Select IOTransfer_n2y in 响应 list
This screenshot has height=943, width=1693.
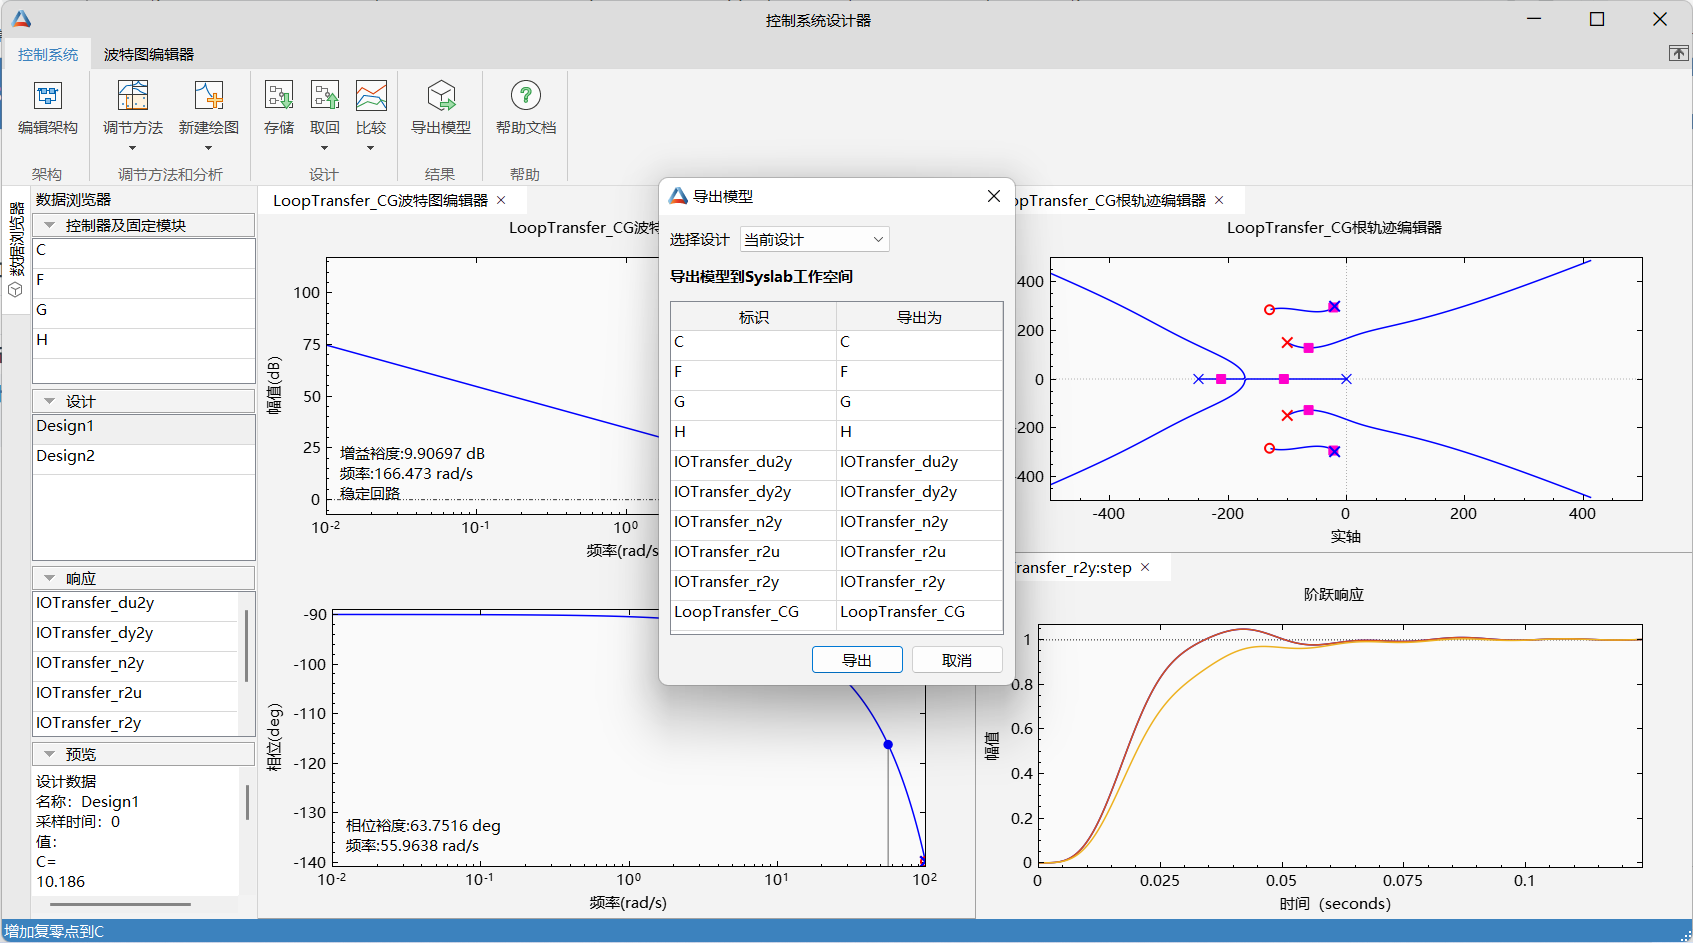coord(137,666)
